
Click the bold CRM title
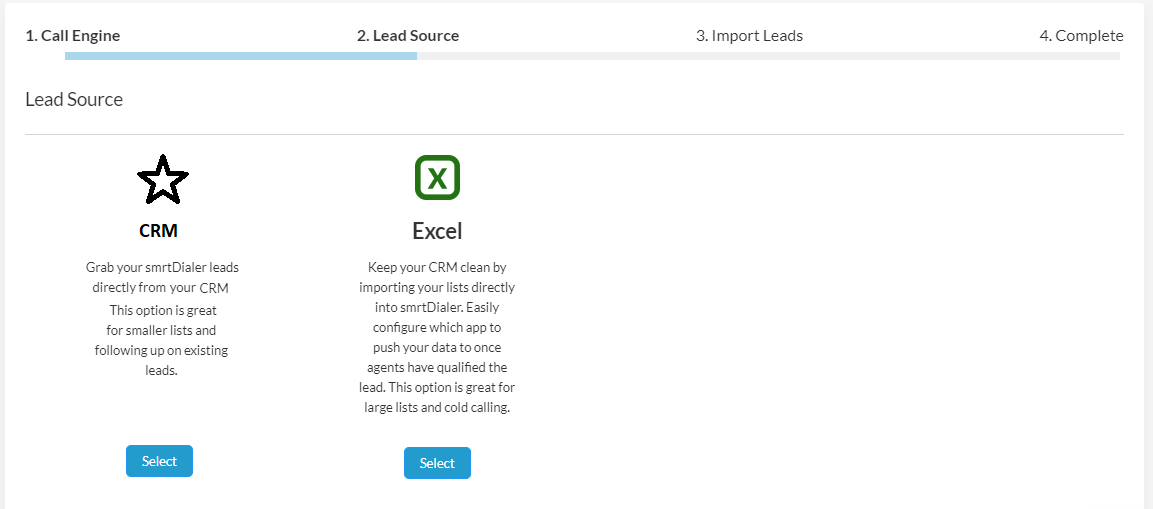point(159,231)
